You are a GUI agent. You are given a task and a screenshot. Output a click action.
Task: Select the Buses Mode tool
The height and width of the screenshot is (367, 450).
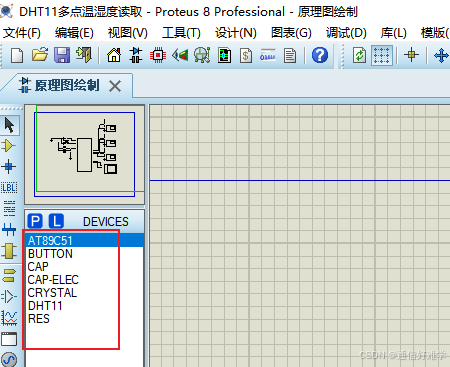pos(9,229)
